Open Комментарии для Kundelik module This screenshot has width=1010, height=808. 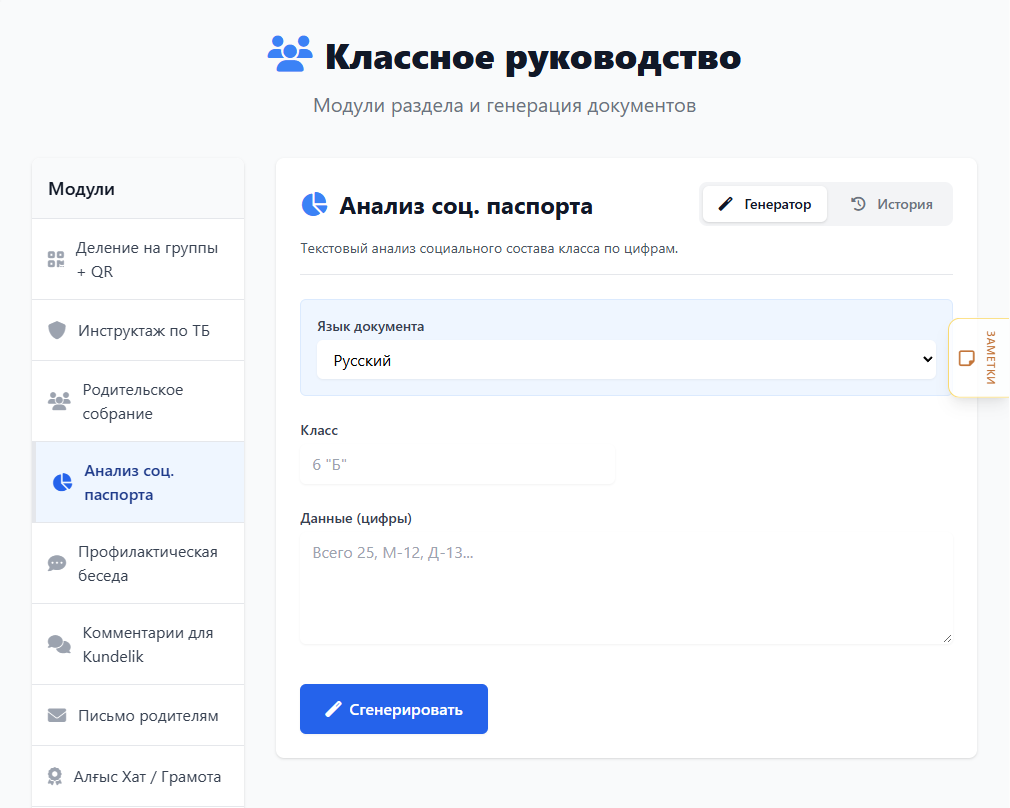[138, 644]
